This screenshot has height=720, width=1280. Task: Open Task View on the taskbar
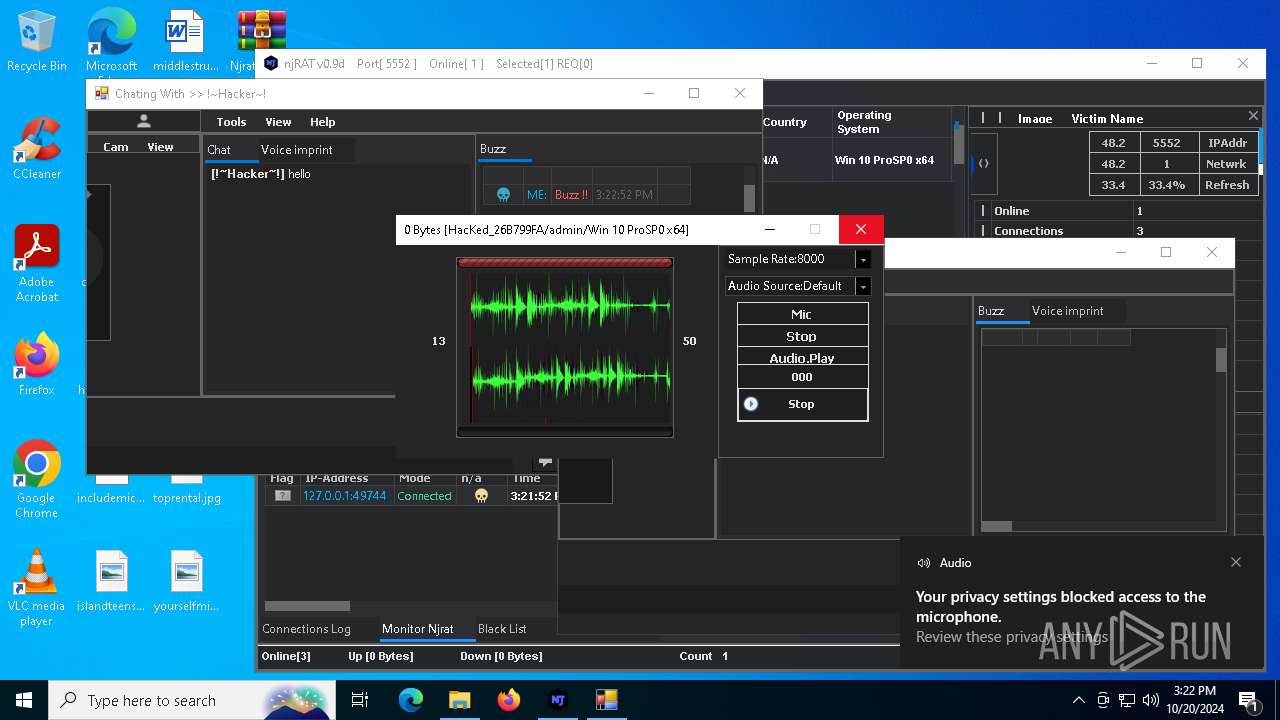(361, 700)
